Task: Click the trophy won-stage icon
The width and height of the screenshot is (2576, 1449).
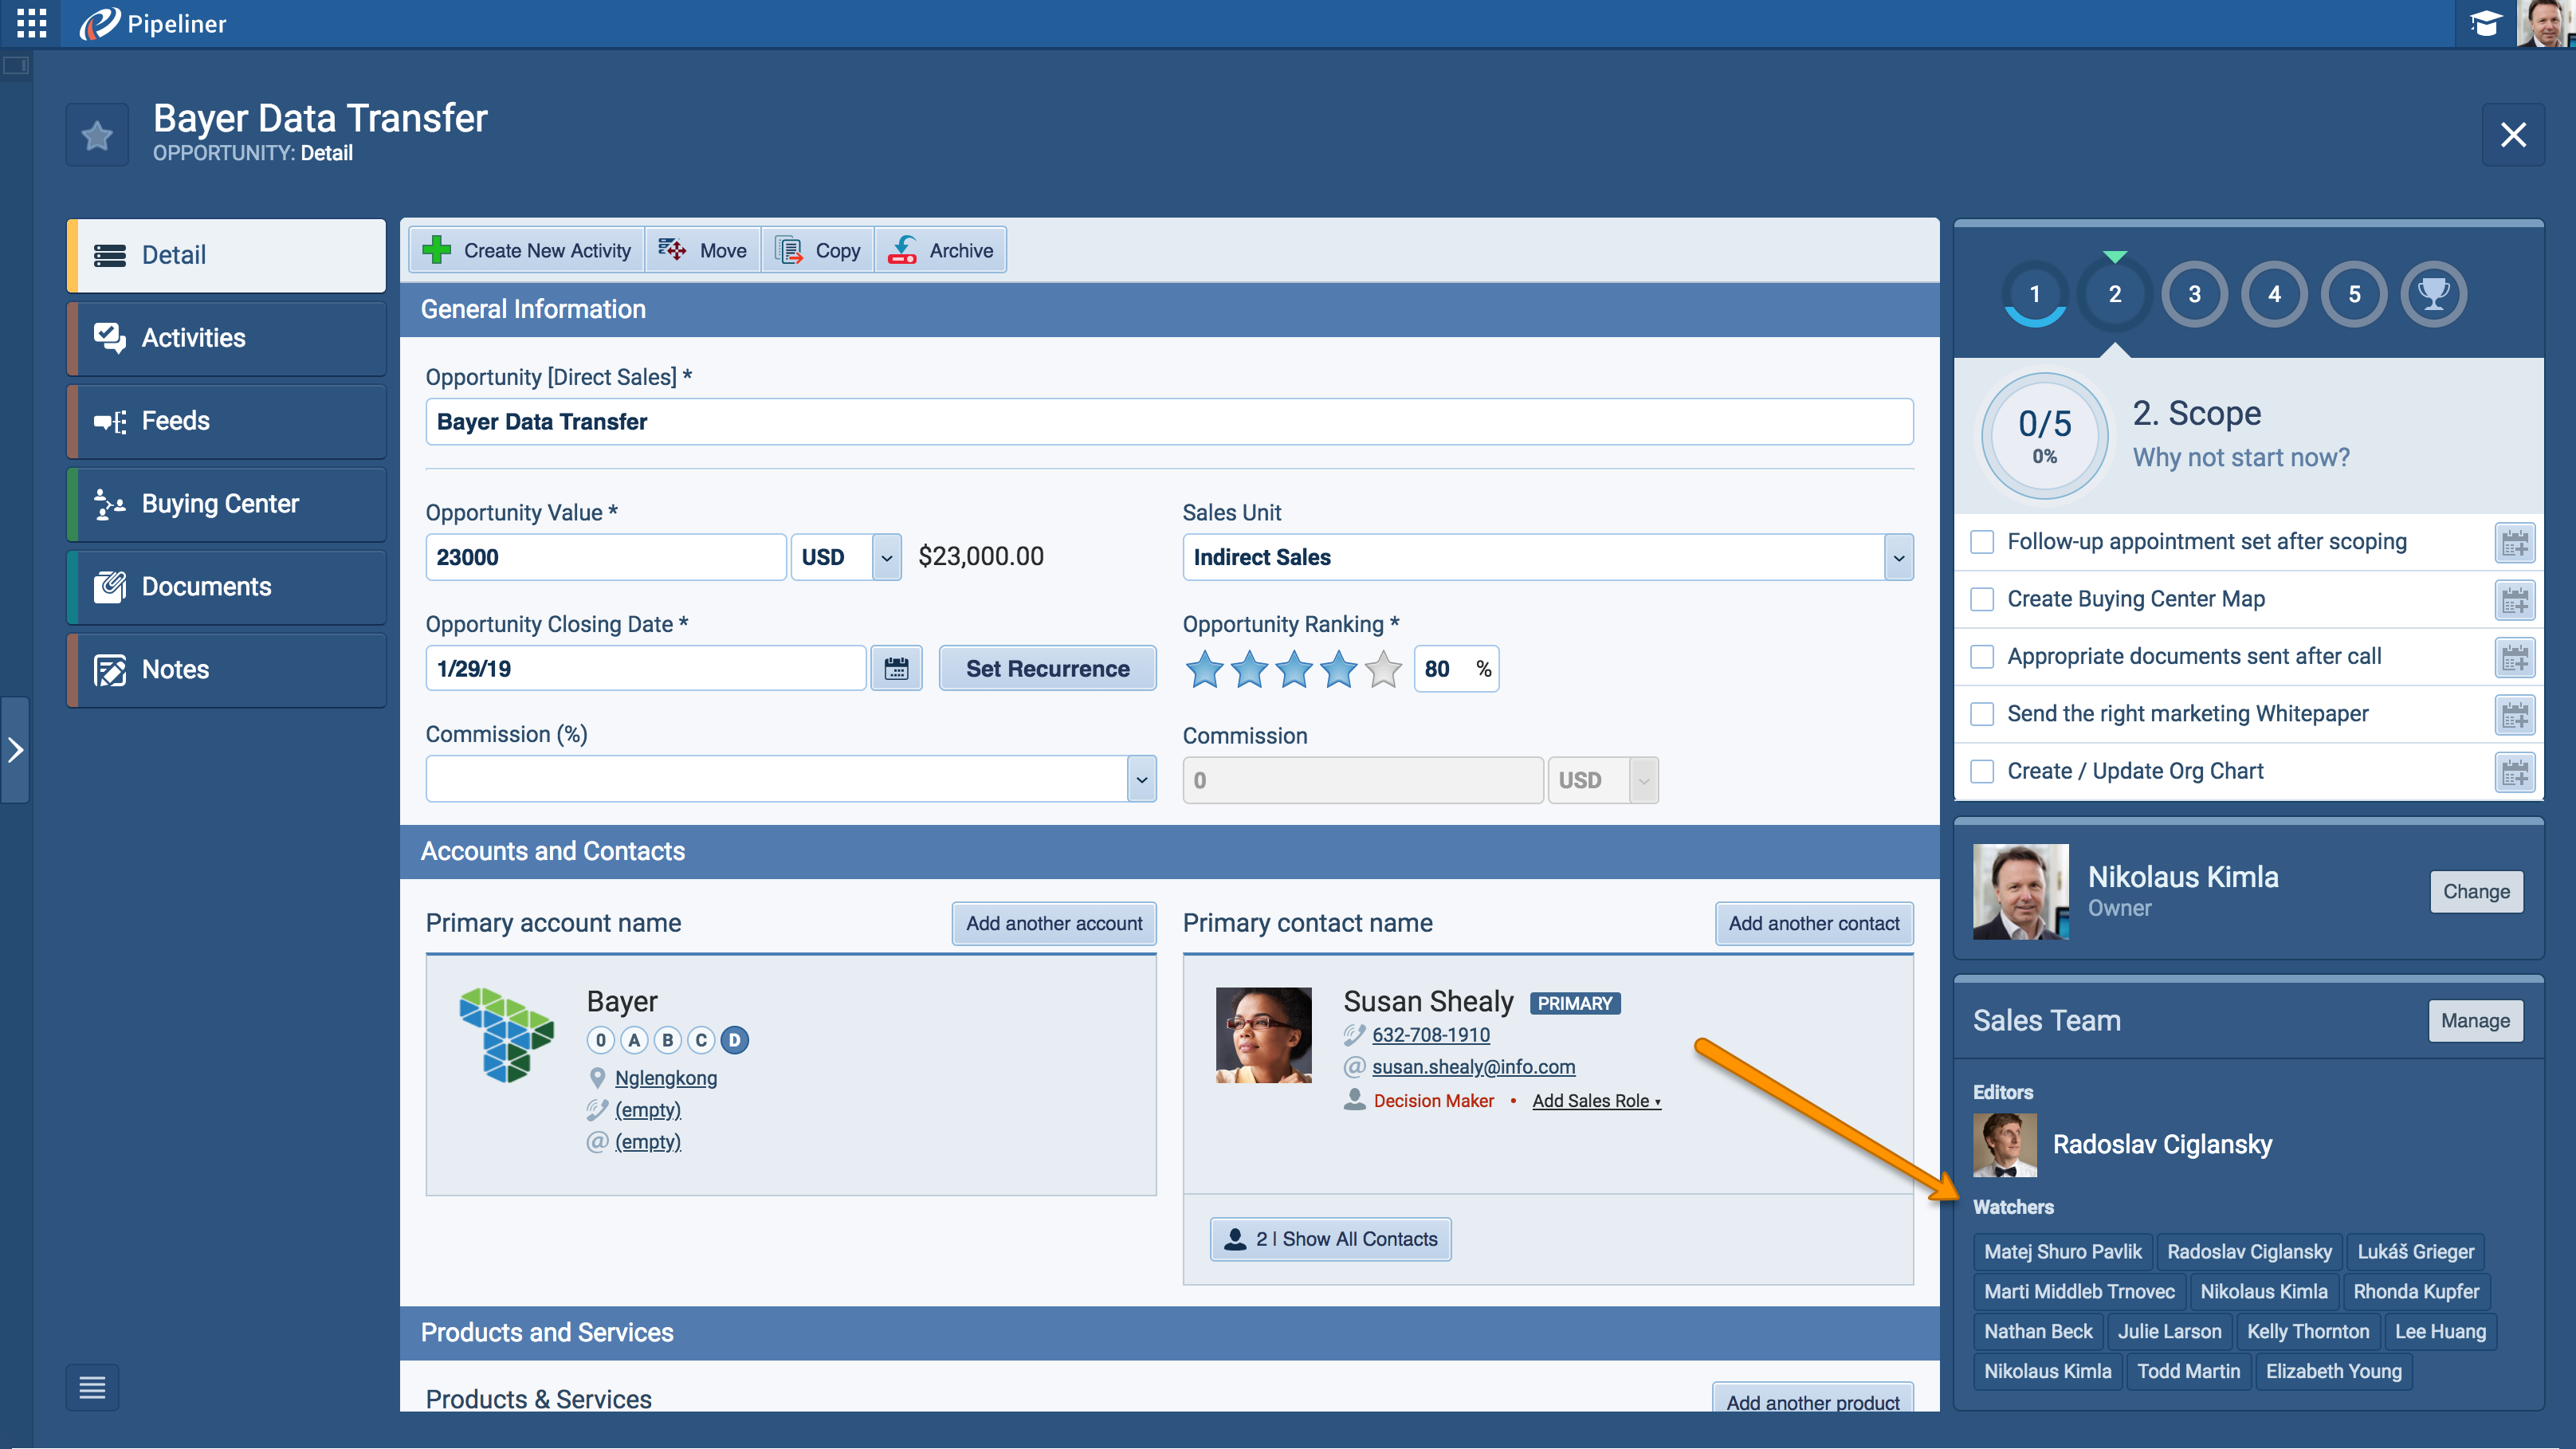Action: tap(2433, 294)
